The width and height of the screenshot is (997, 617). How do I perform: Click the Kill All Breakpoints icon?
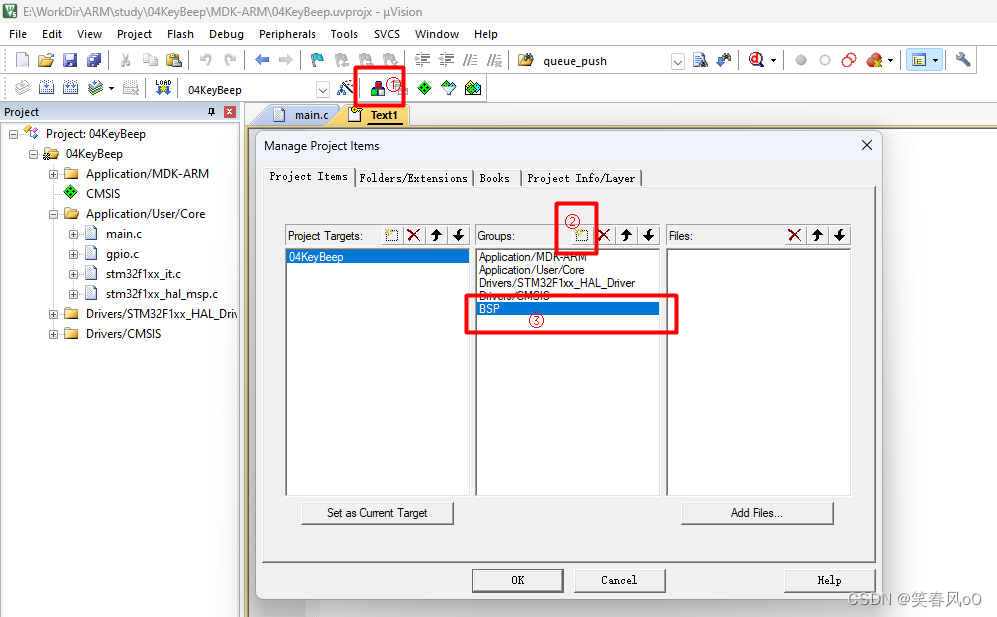click(x=874, y=60)
